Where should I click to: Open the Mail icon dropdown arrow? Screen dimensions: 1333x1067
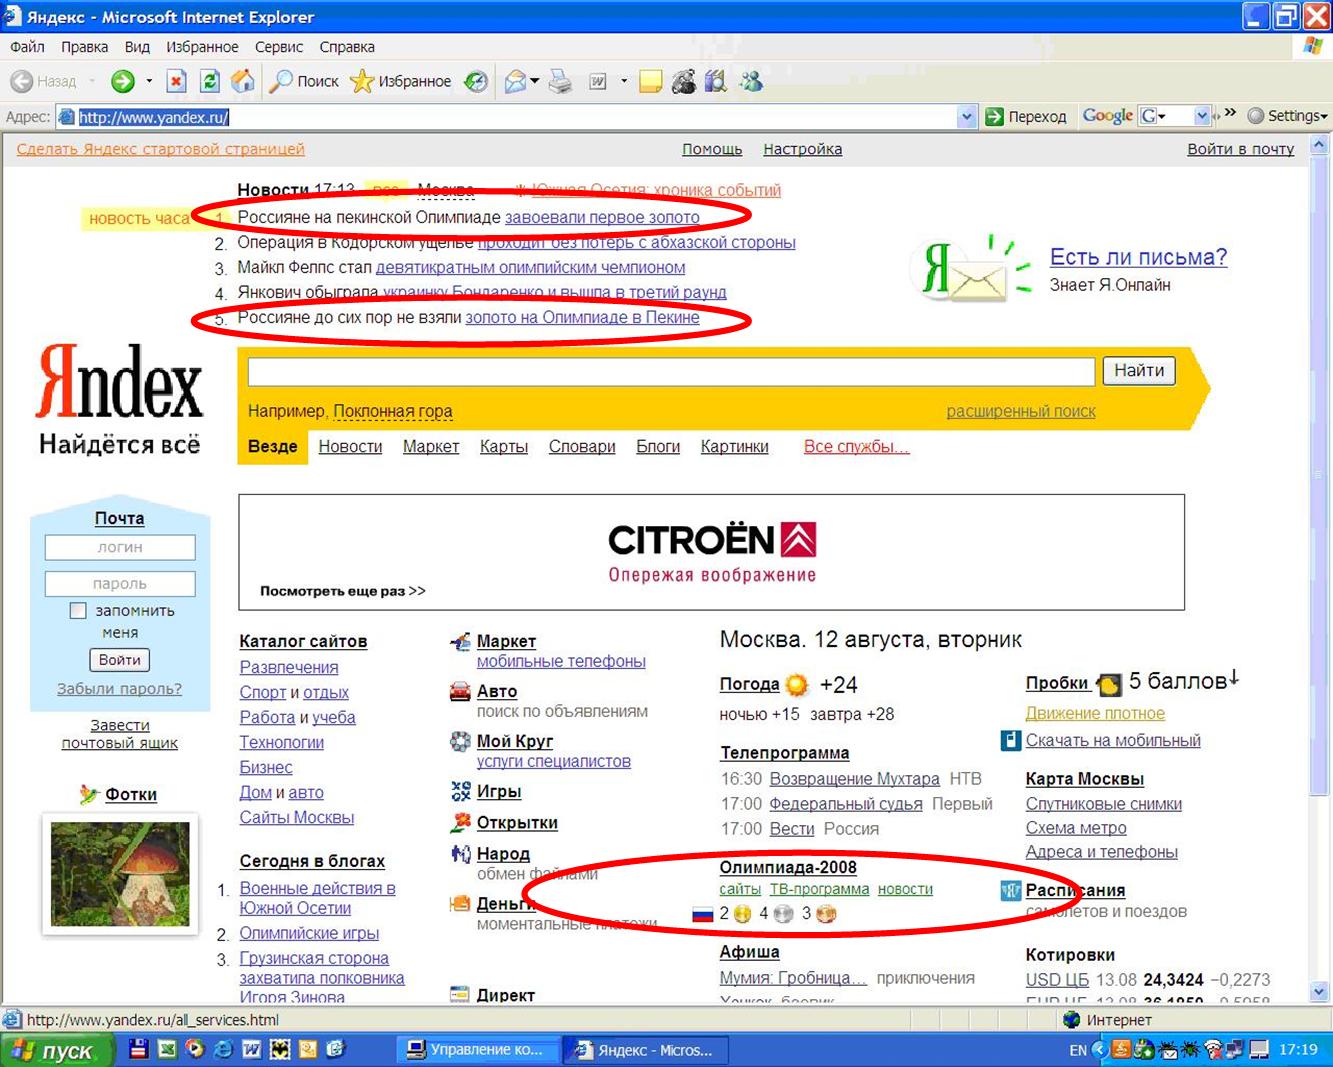(535, 82)
